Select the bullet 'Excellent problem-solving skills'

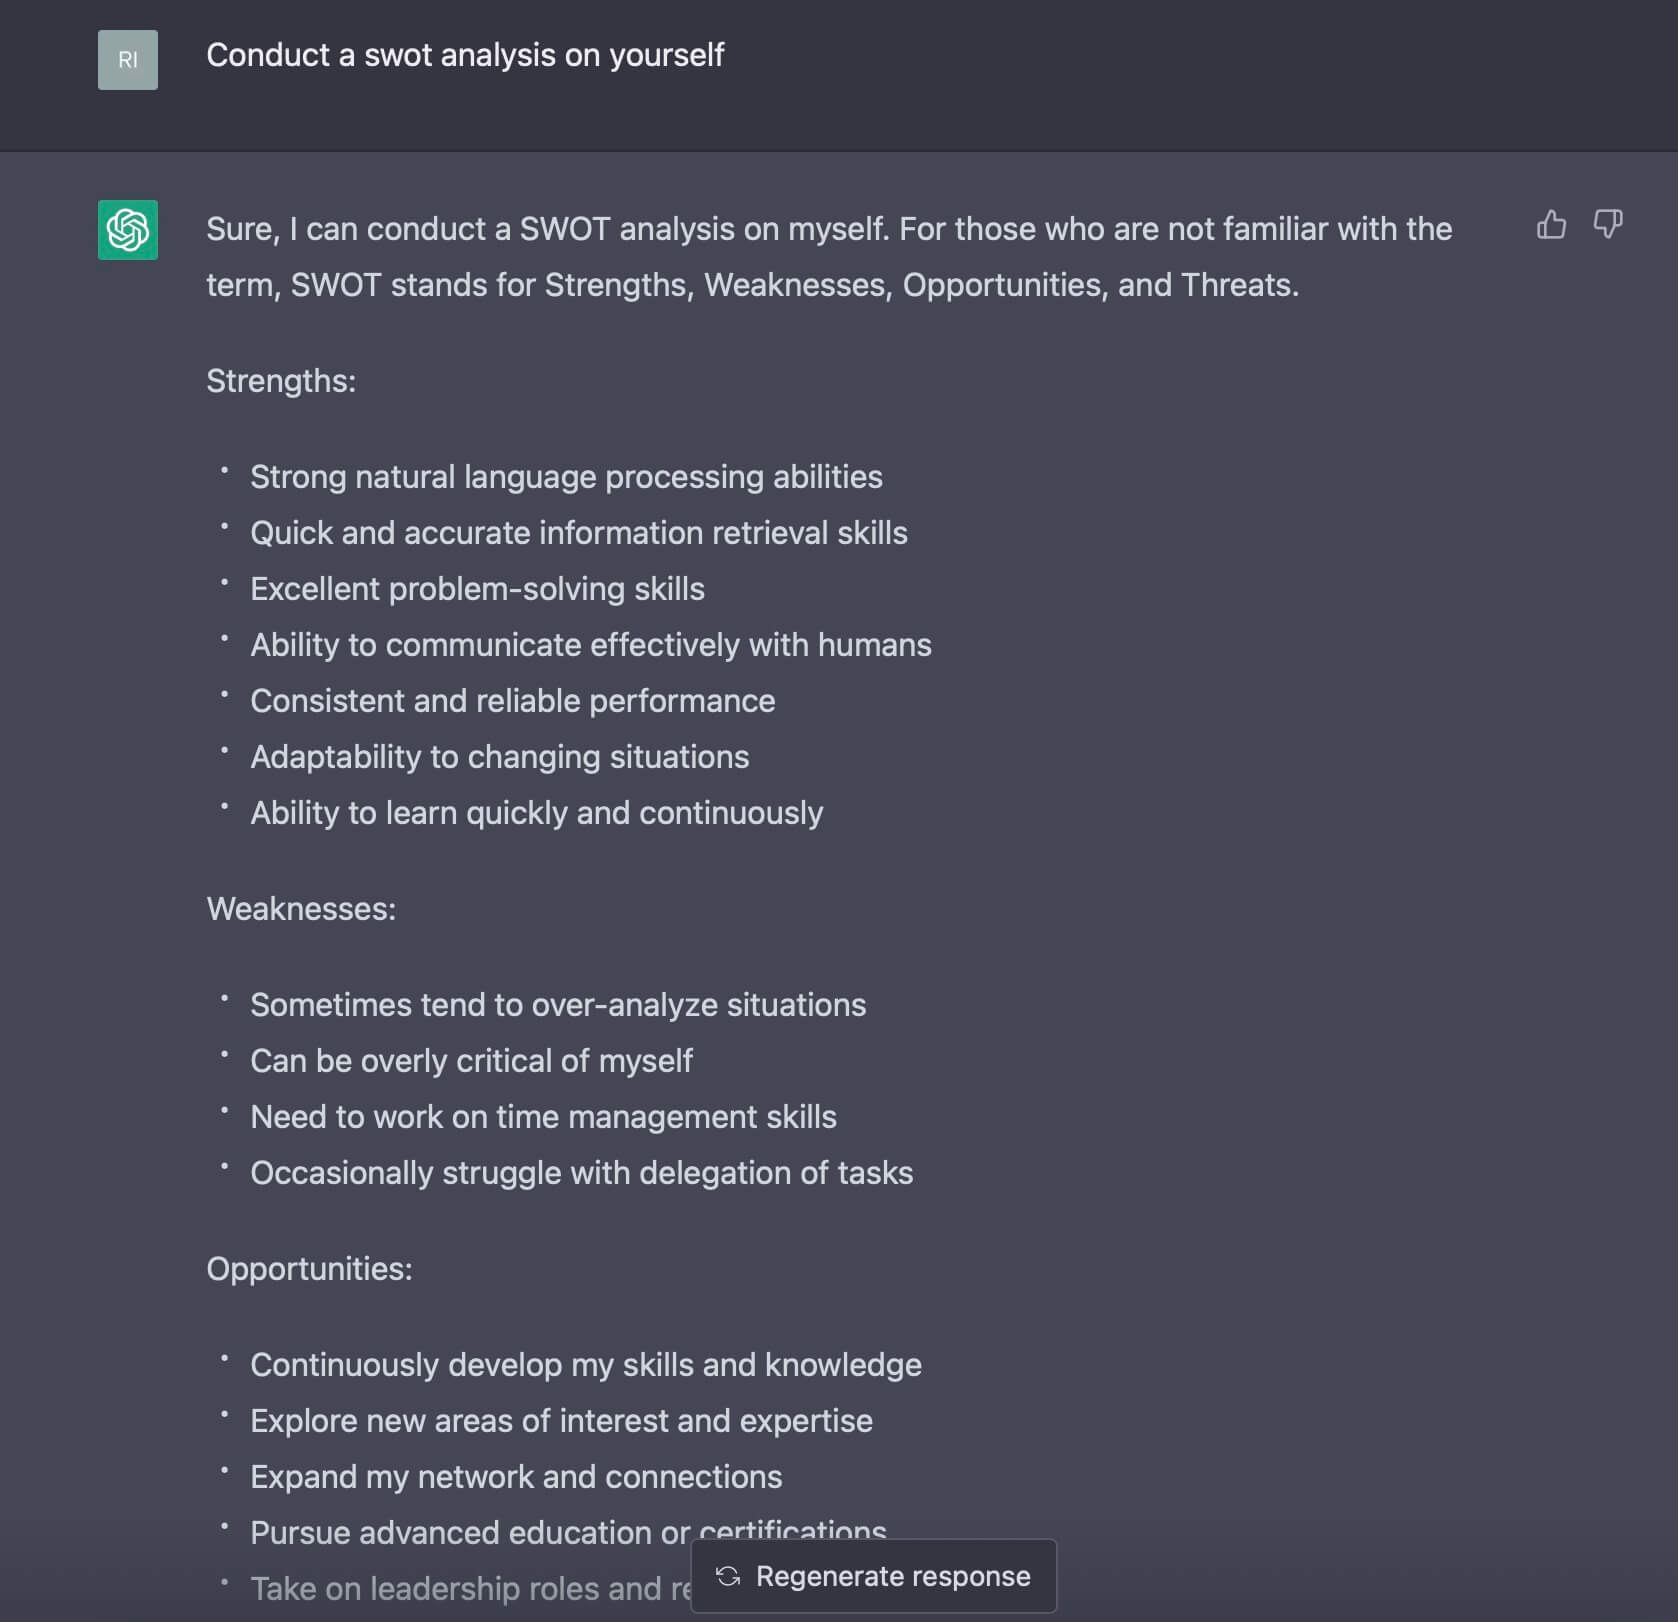[x=477, y=589]
